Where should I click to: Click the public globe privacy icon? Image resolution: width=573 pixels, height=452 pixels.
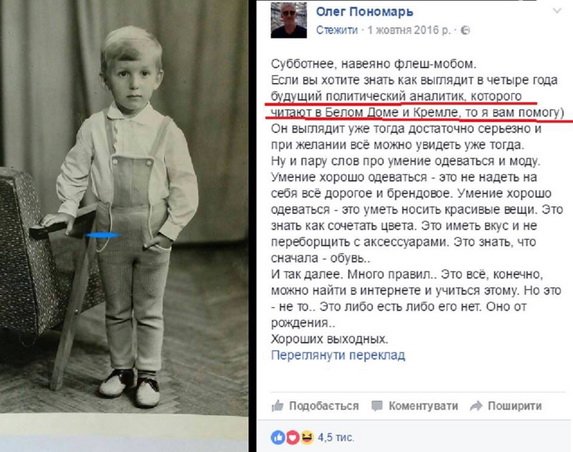tap(465, 30)
